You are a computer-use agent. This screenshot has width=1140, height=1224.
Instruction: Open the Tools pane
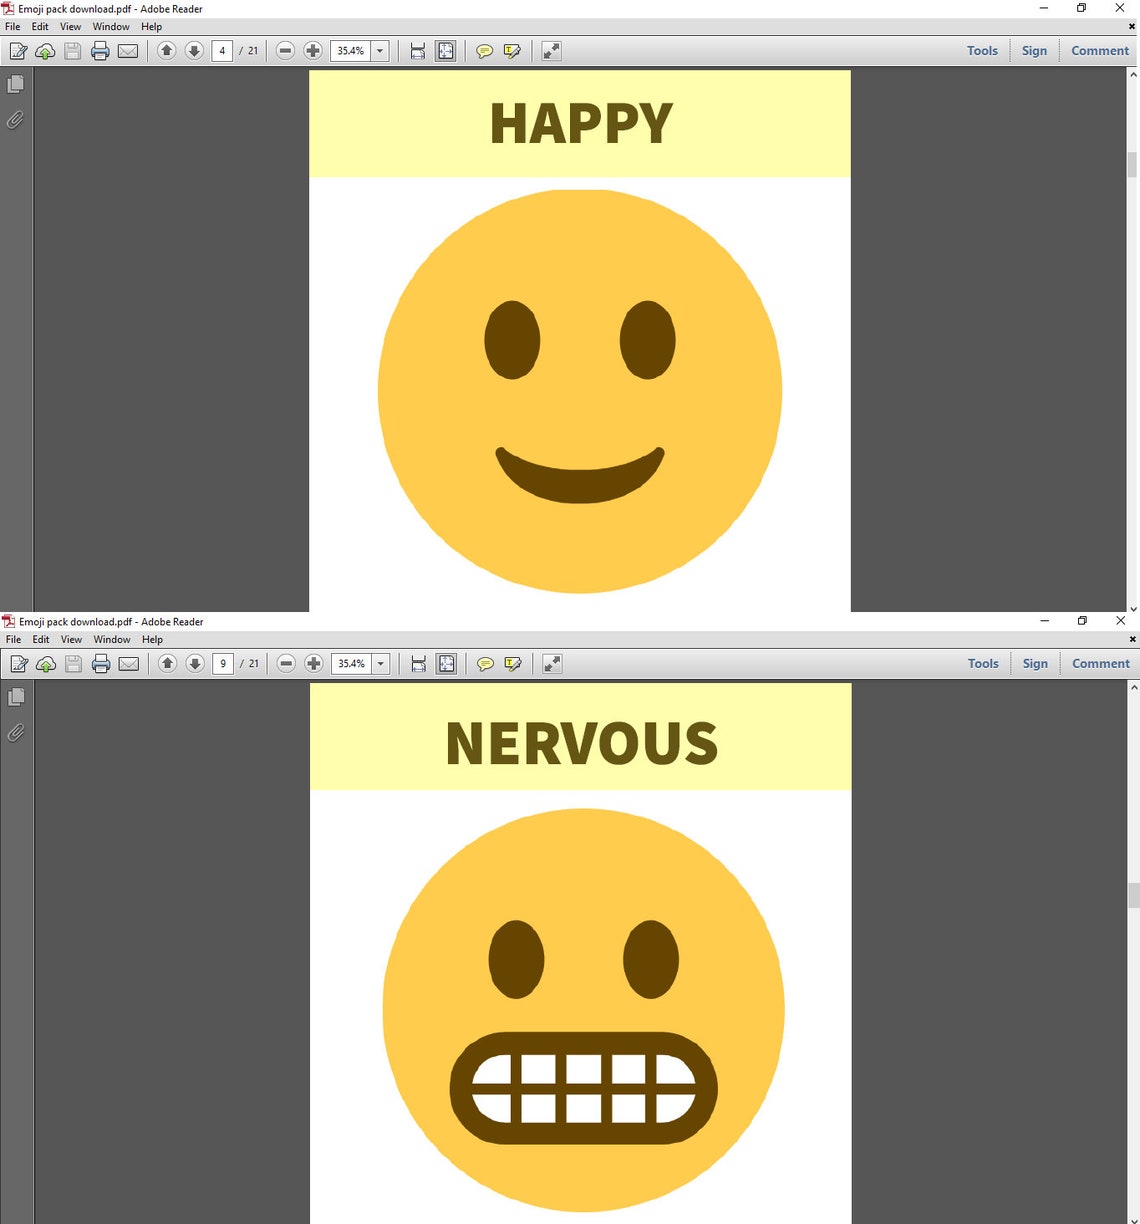click(x=982, y=50)
